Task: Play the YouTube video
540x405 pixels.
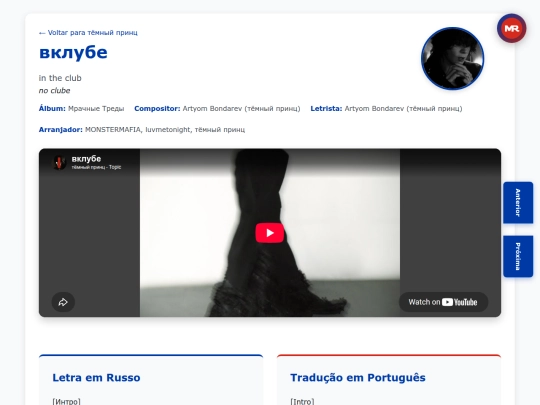Action: click(x=270, y=233)
